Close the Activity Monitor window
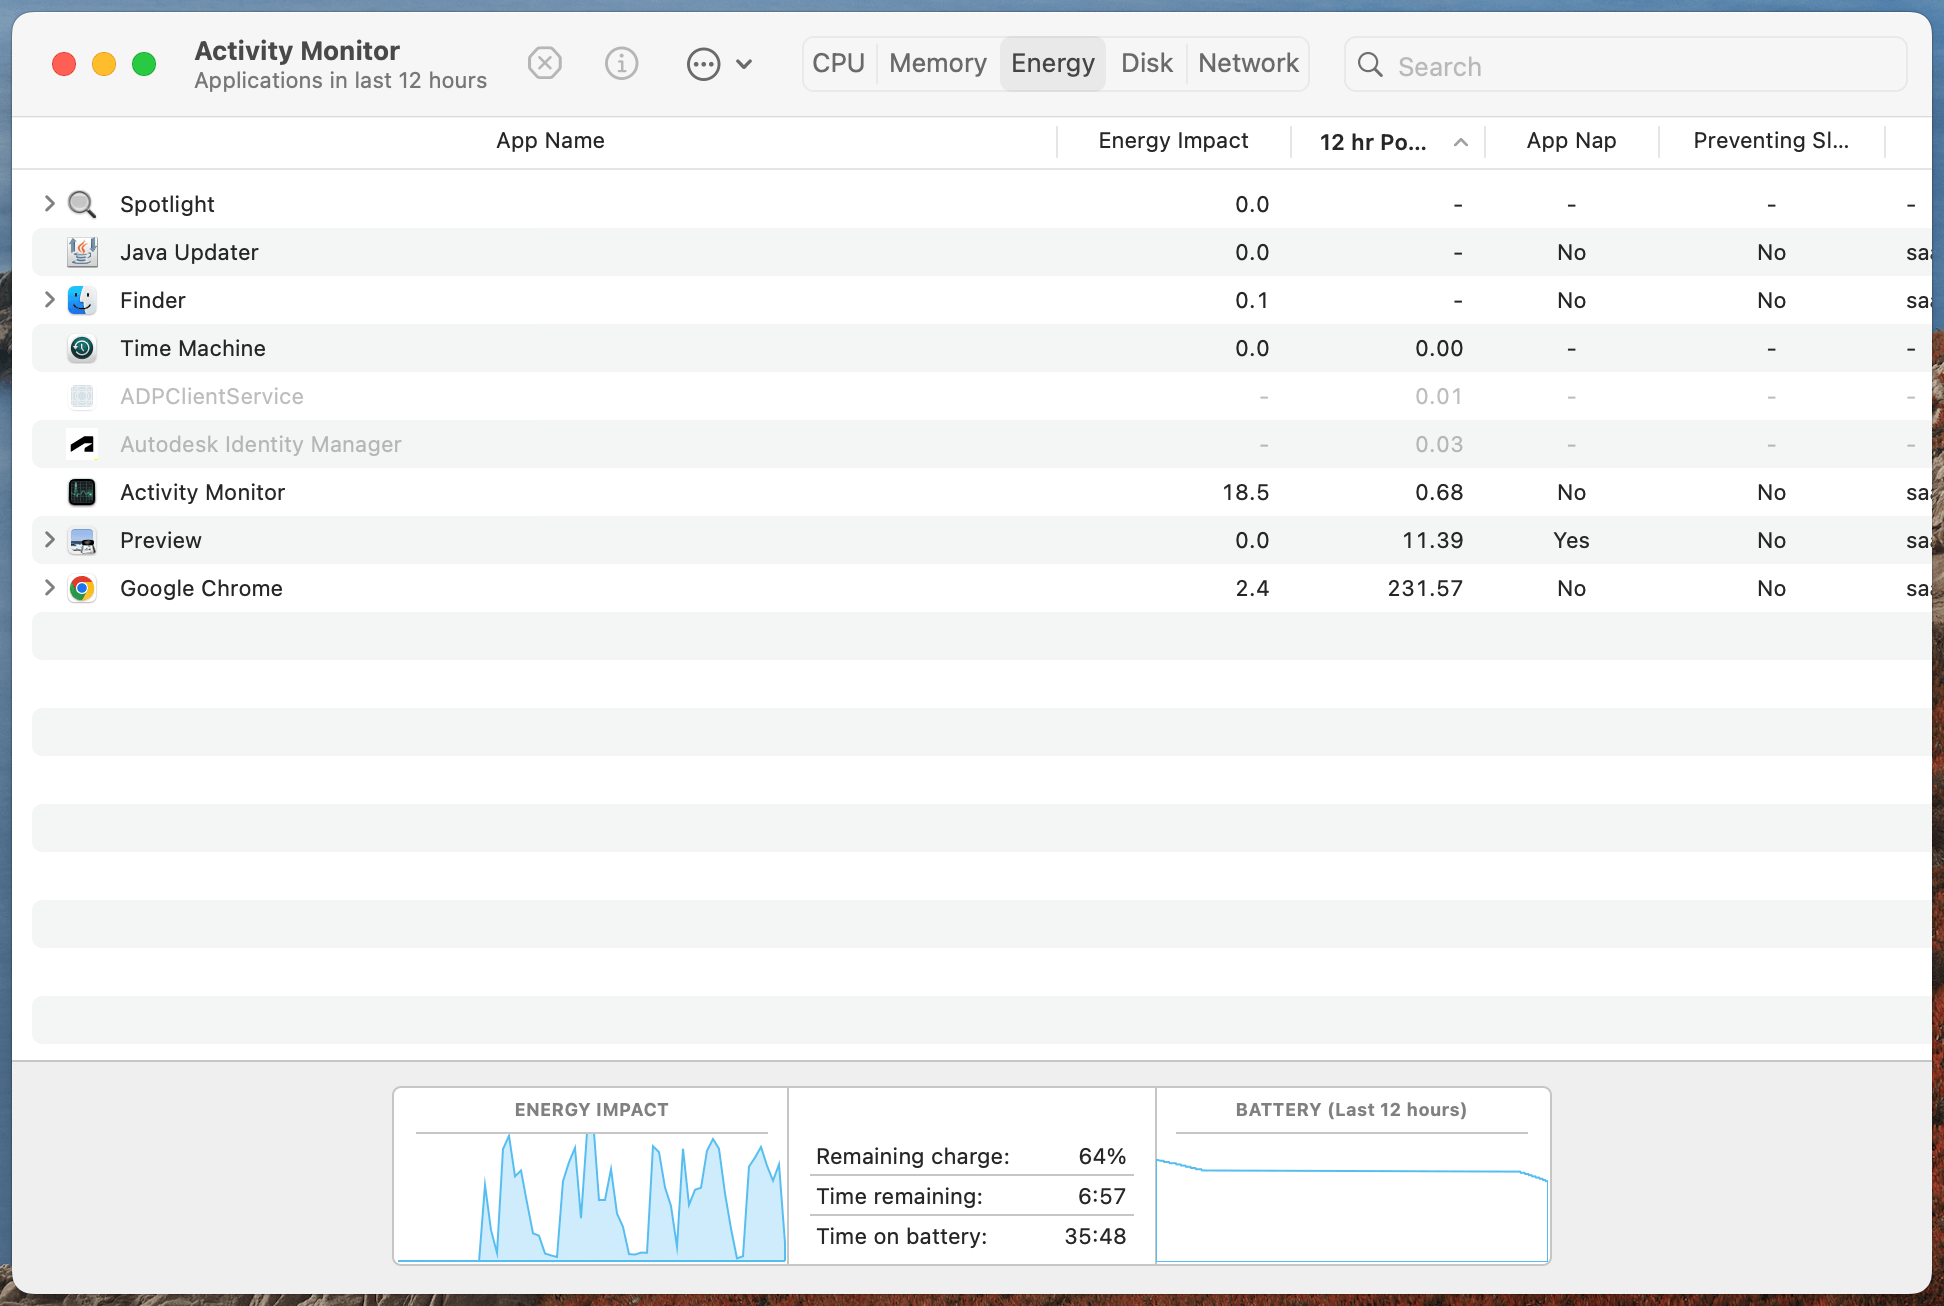This screenshot has height=1306, width=1944. 64,64
